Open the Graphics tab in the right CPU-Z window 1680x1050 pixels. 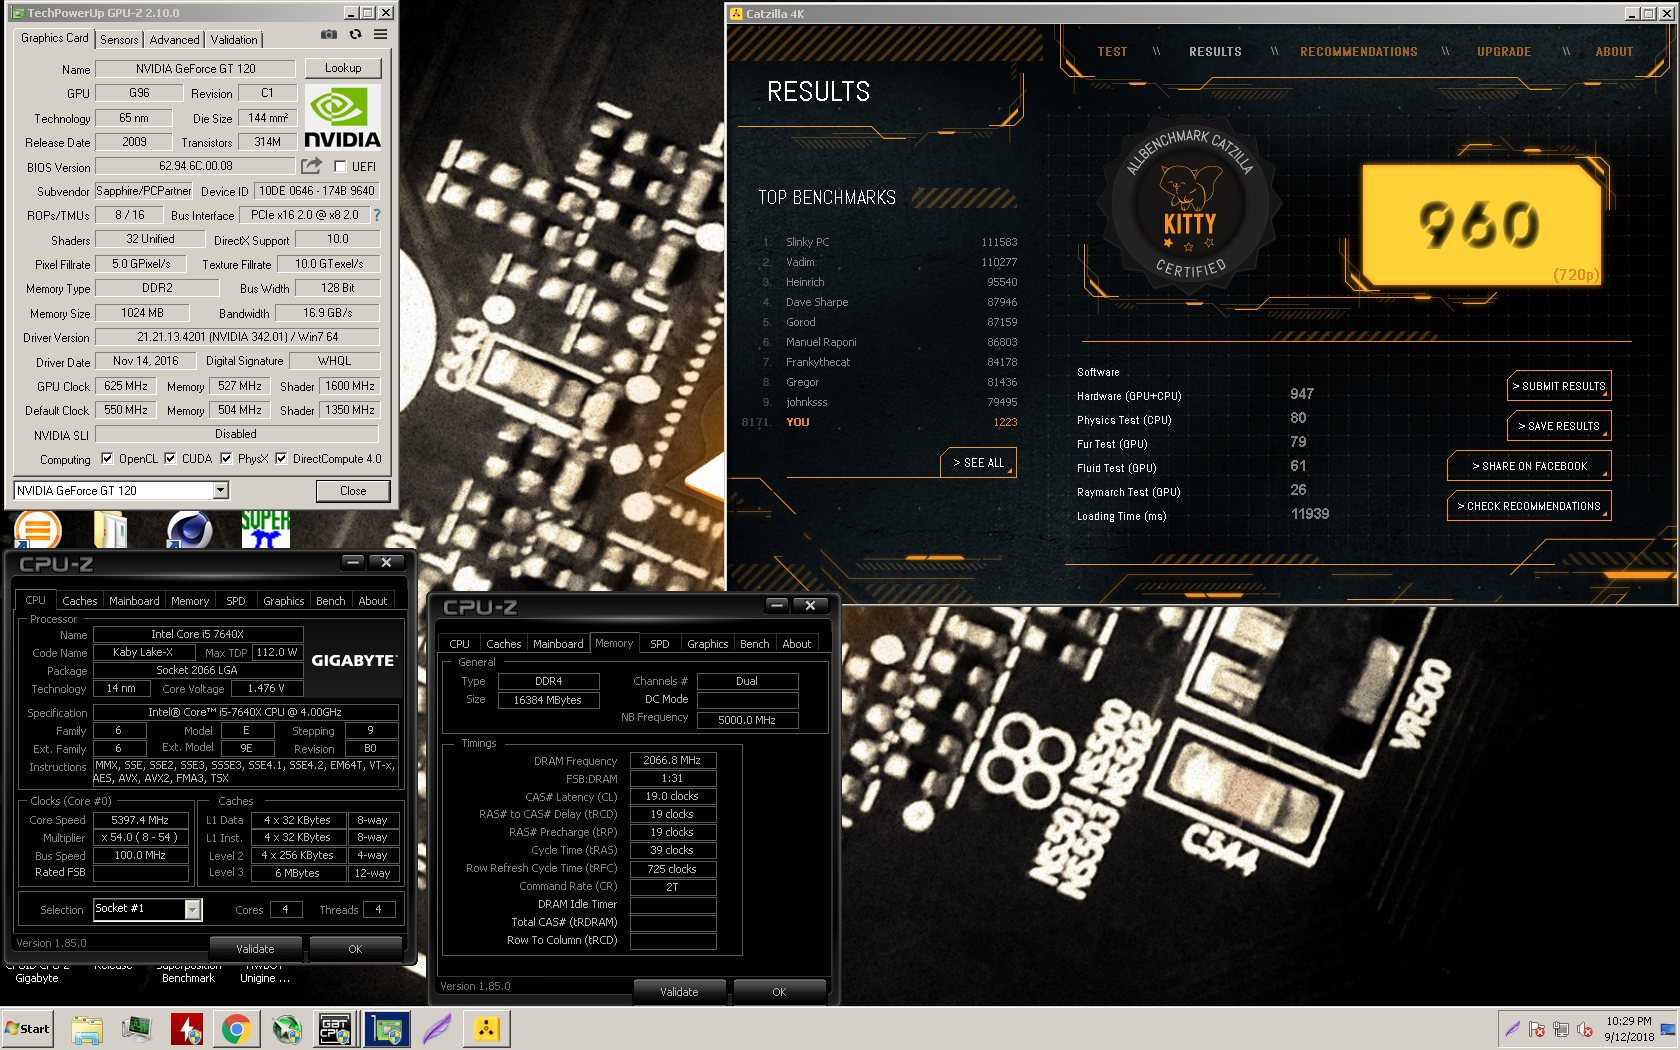(708, 644)
